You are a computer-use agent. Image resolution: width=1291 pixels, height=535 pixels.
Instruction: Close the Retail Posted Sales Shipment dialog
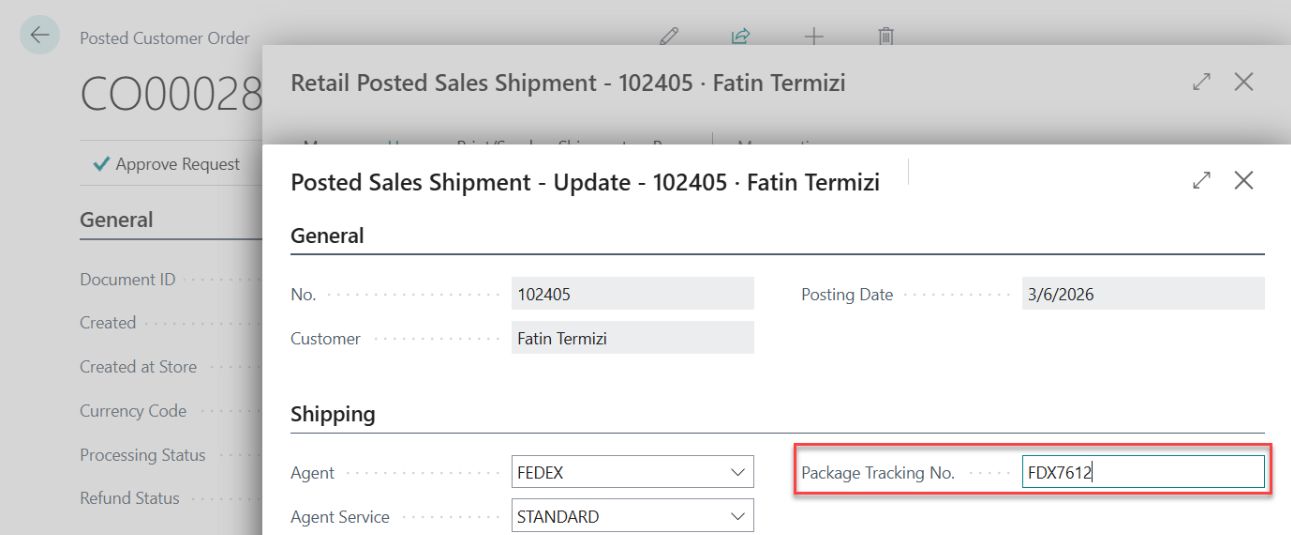point(1244,83)
